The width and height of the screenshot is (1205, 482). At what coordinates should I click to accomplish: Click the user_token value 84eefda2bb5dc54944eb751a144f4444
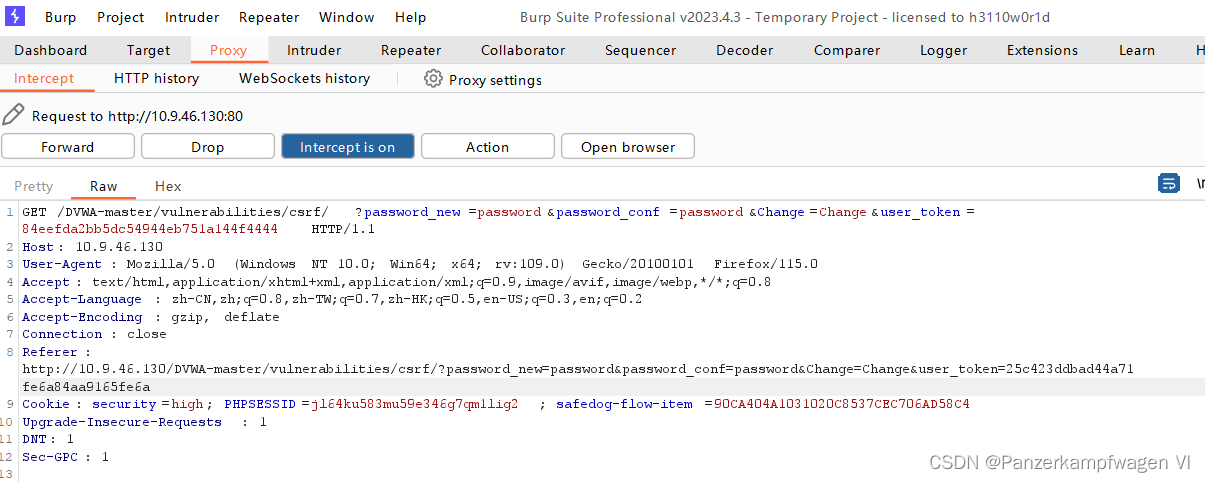(150, 229)
